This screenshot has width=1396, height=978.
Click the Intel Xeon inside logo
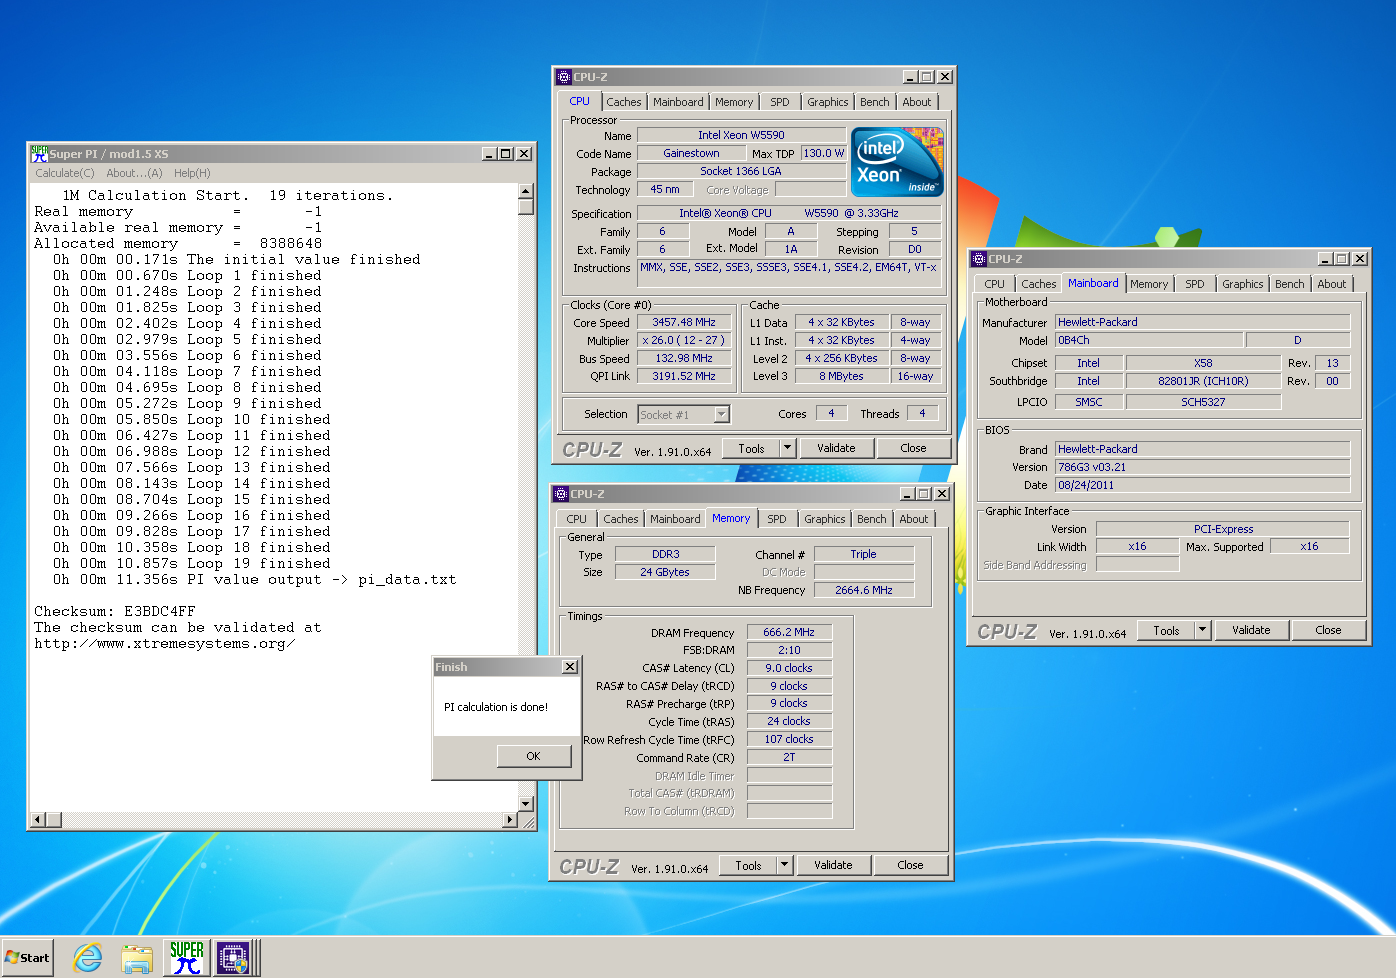pyautogui.click(x=897, y=161)
